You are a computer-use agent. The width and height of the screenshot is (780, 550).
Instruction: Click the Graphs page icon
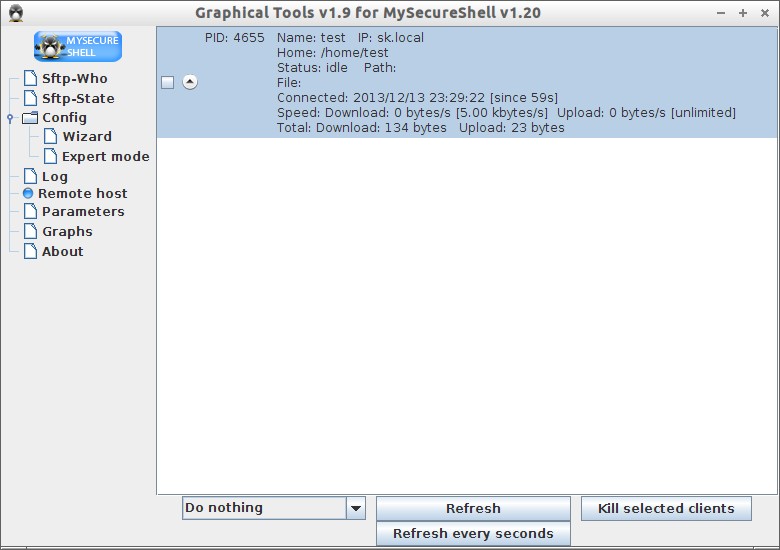pyautogui.click(x=30, y=231)
